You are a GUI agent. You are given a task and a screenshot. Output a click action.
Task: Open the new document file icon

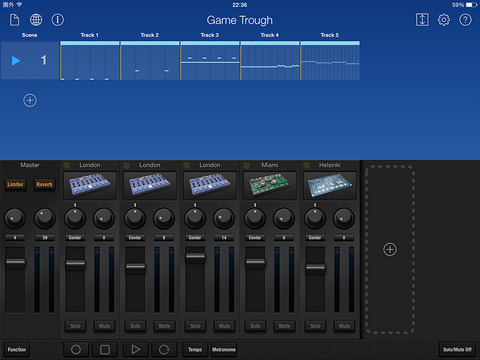[14, 20]
